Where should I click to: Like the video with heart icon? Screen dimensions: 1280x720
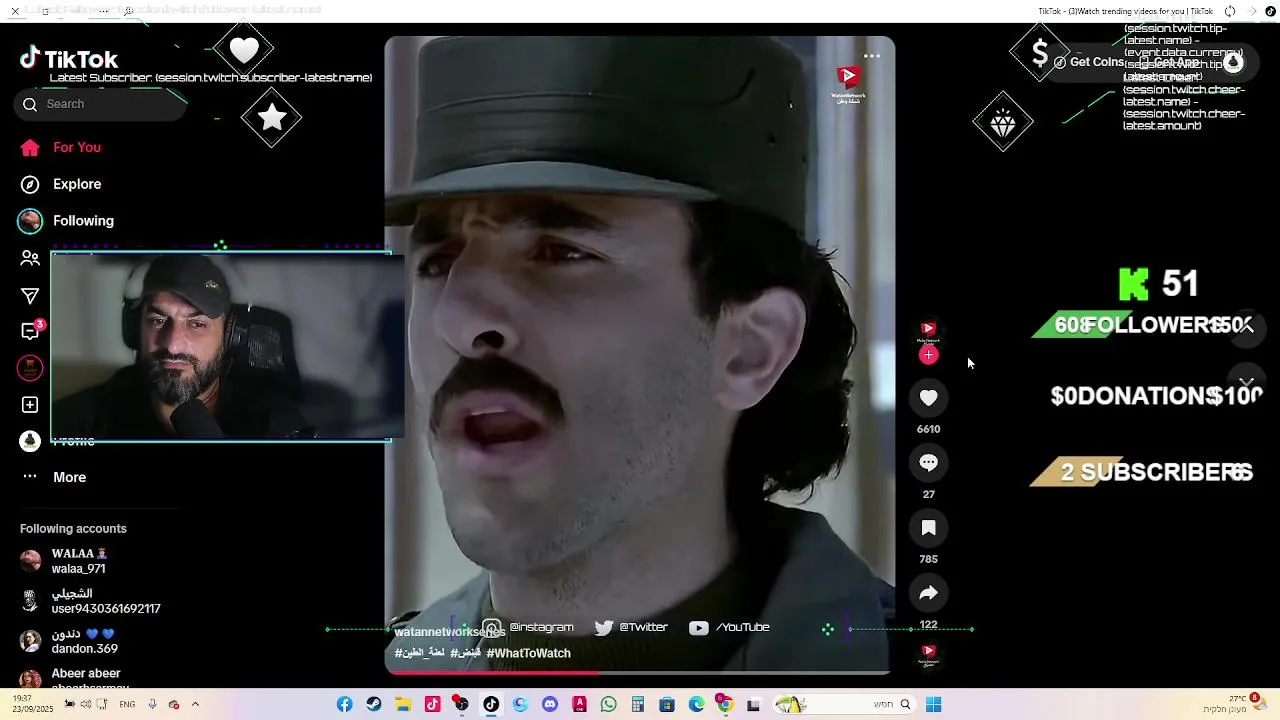tap(929, 398)
